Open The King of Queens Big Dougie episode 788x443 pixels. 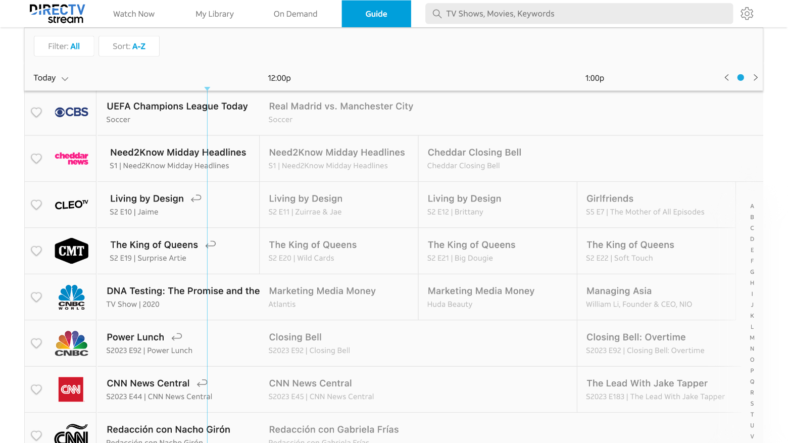click(x=498, y=251)
